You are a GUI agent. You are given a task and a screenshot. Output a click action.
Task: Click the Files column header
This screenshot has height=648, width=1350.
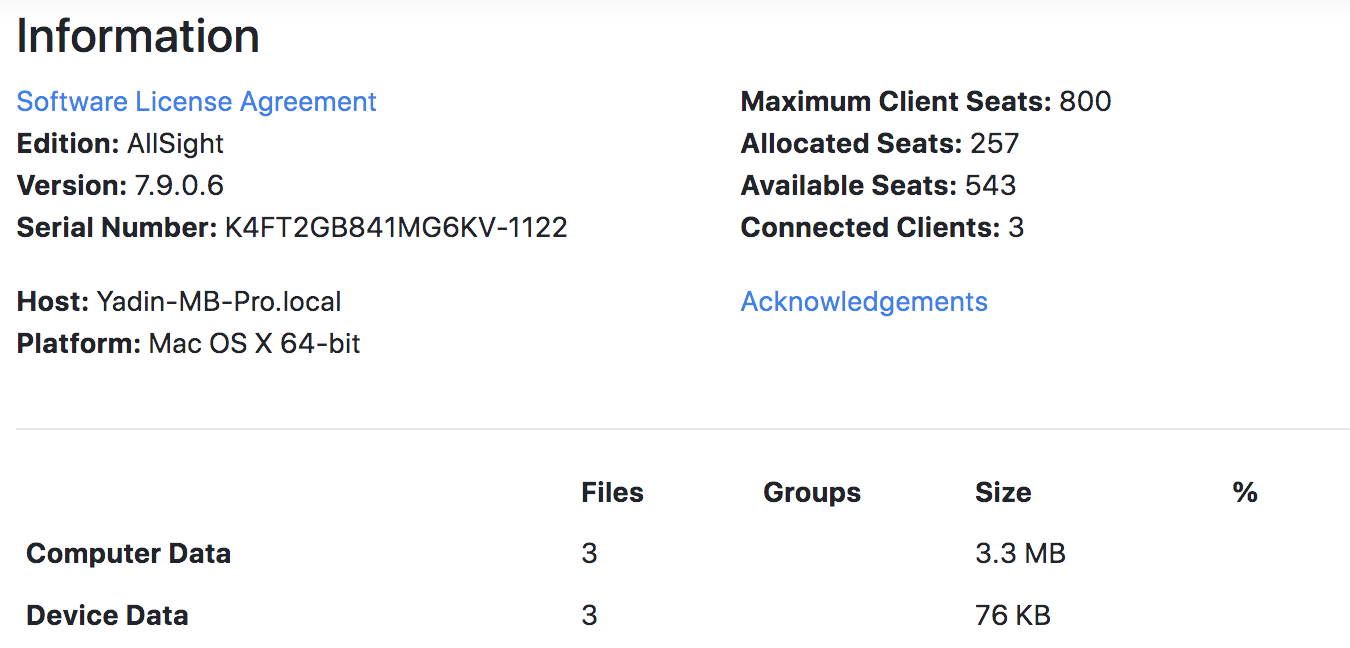click(x=612, y=493)
